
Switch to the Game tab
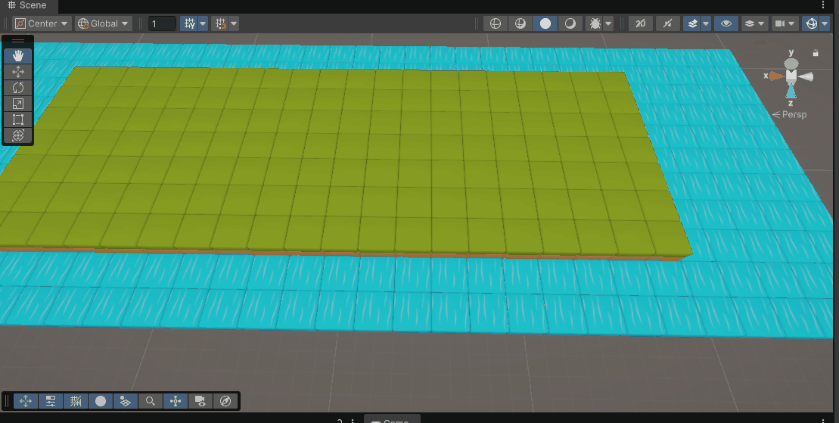click(391, 419)
